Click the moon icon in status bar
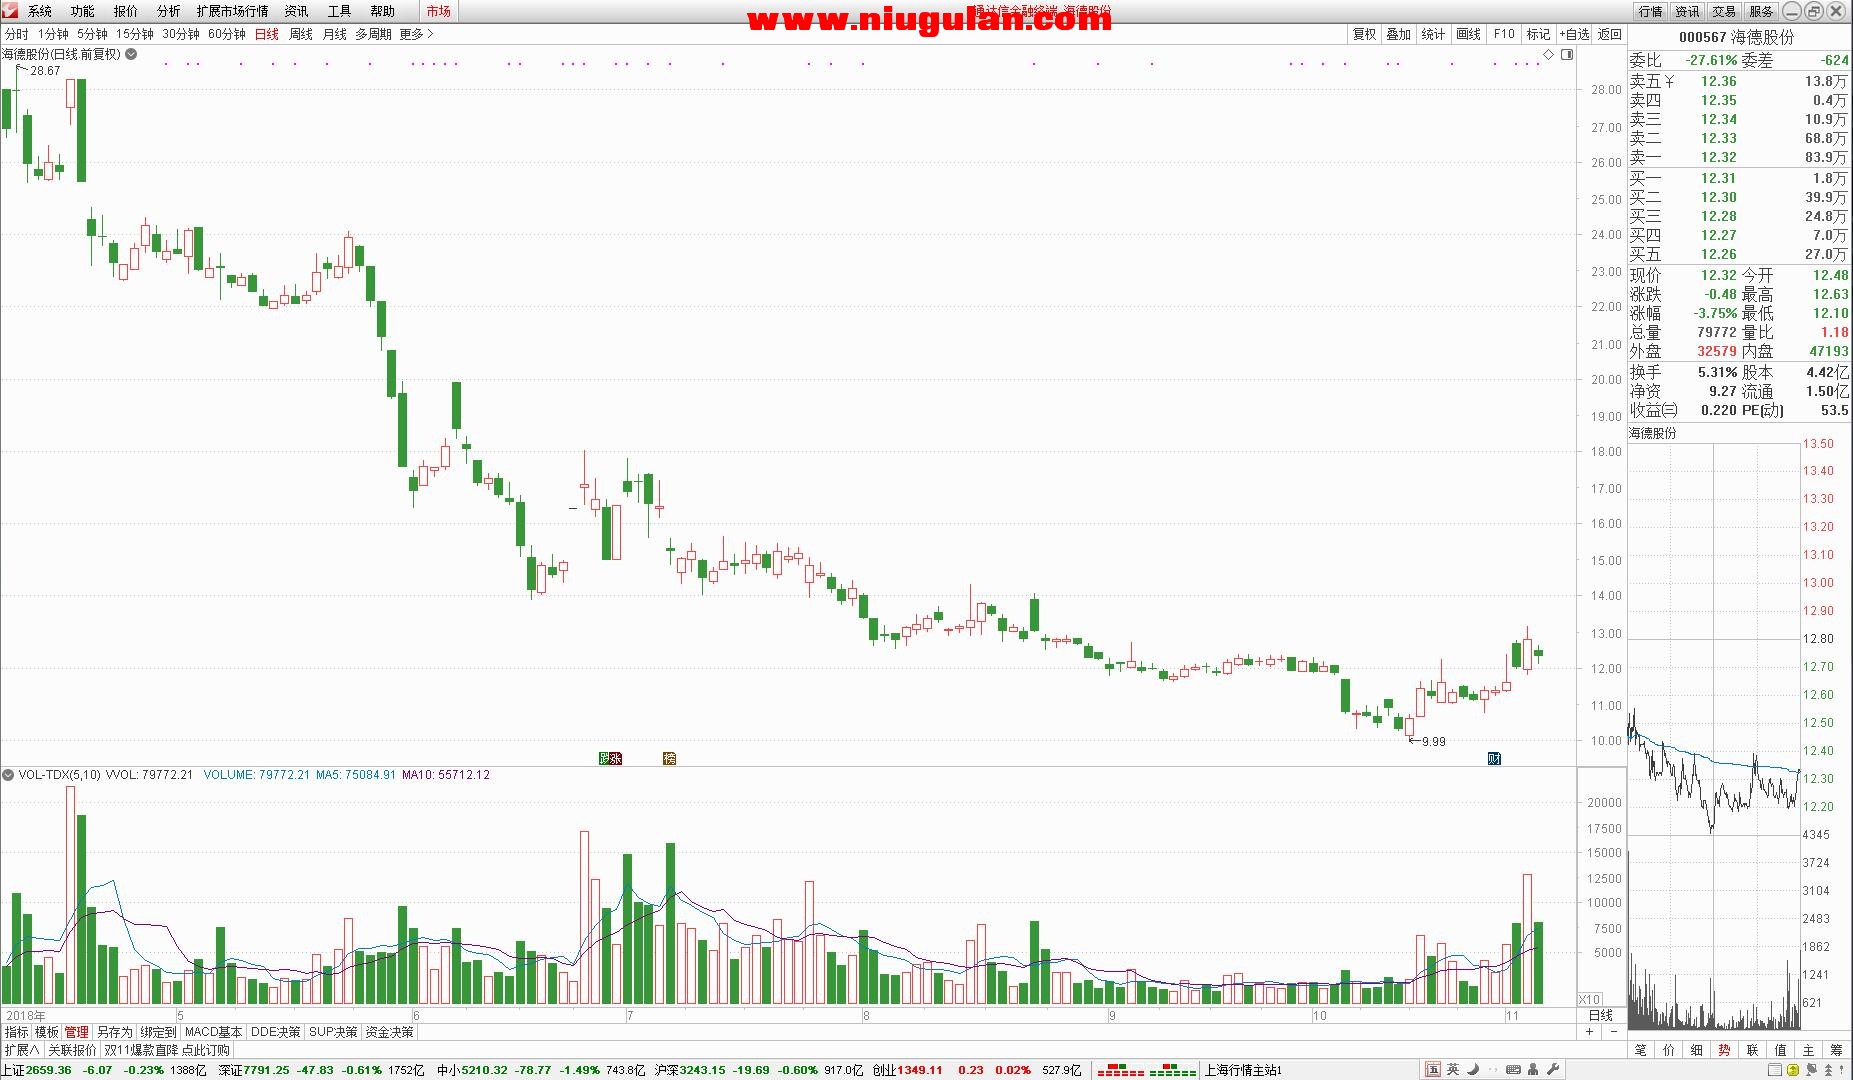This screenshot has height=1080, width=1853. coord(1473,1070)
